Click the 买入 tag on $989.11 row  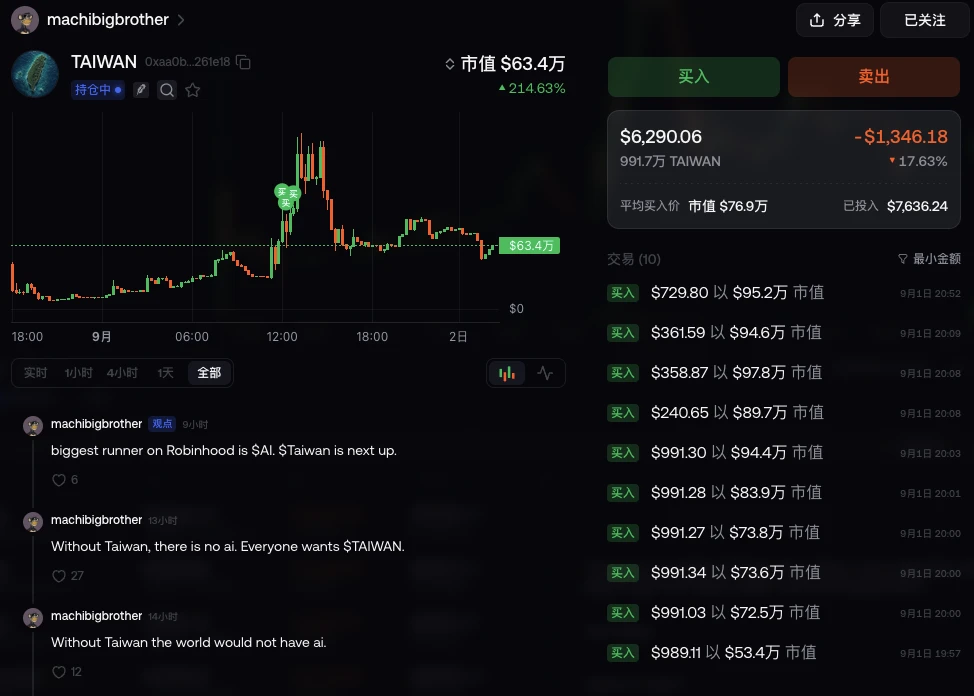point(622,652)
